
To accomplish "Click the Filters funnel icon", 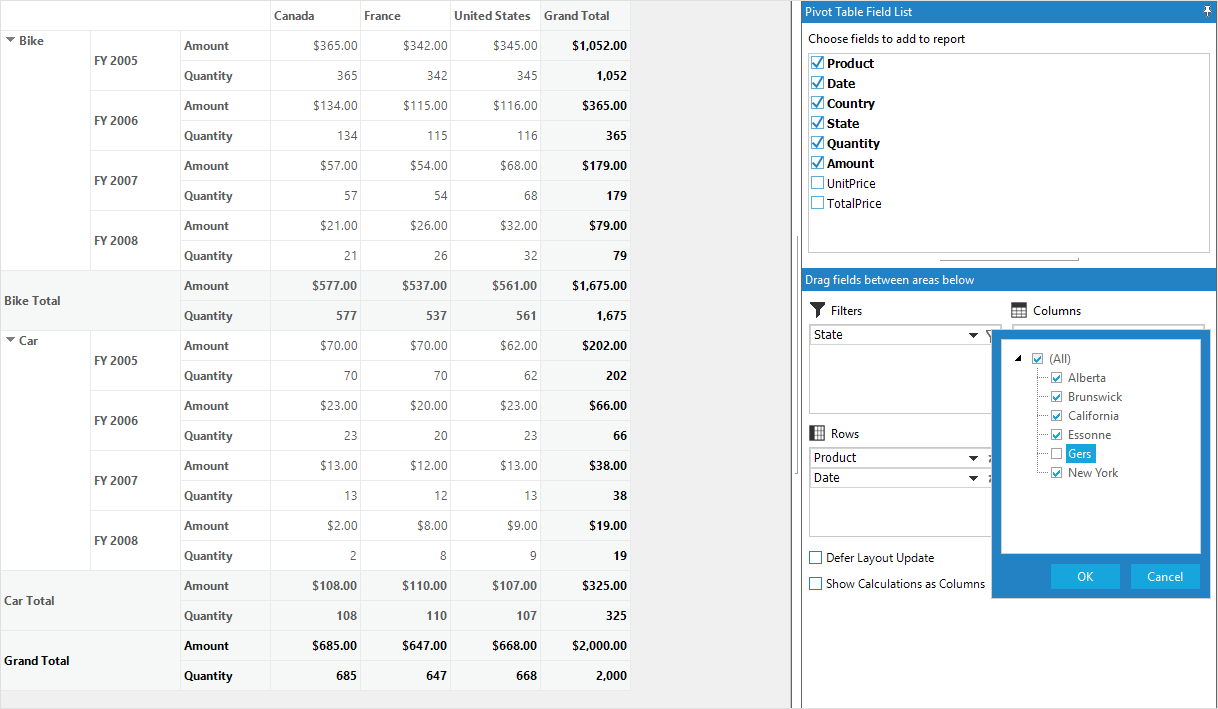I will 817,310.
